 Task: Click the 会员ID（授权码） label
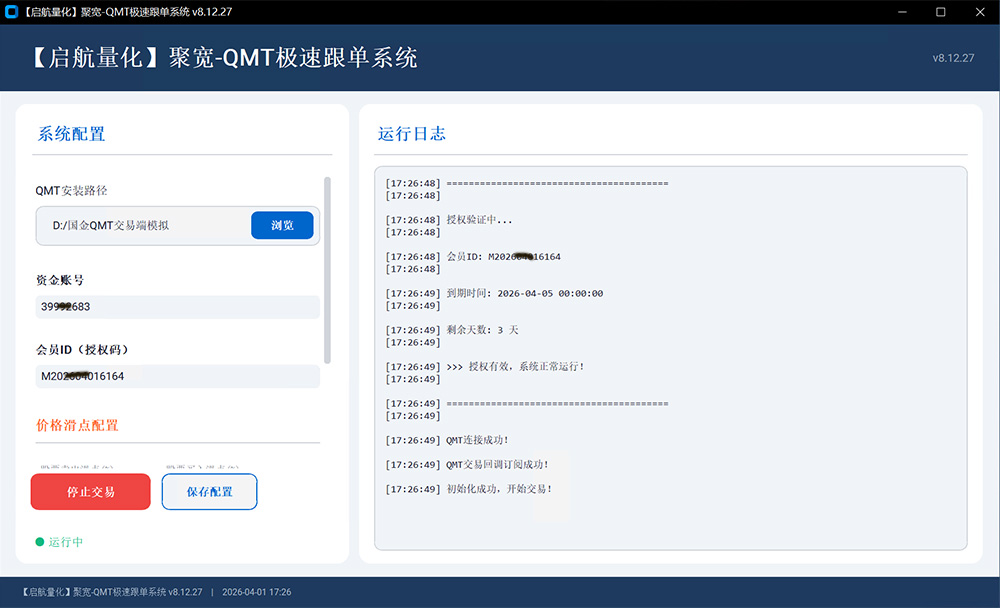(x=82, y=350)
